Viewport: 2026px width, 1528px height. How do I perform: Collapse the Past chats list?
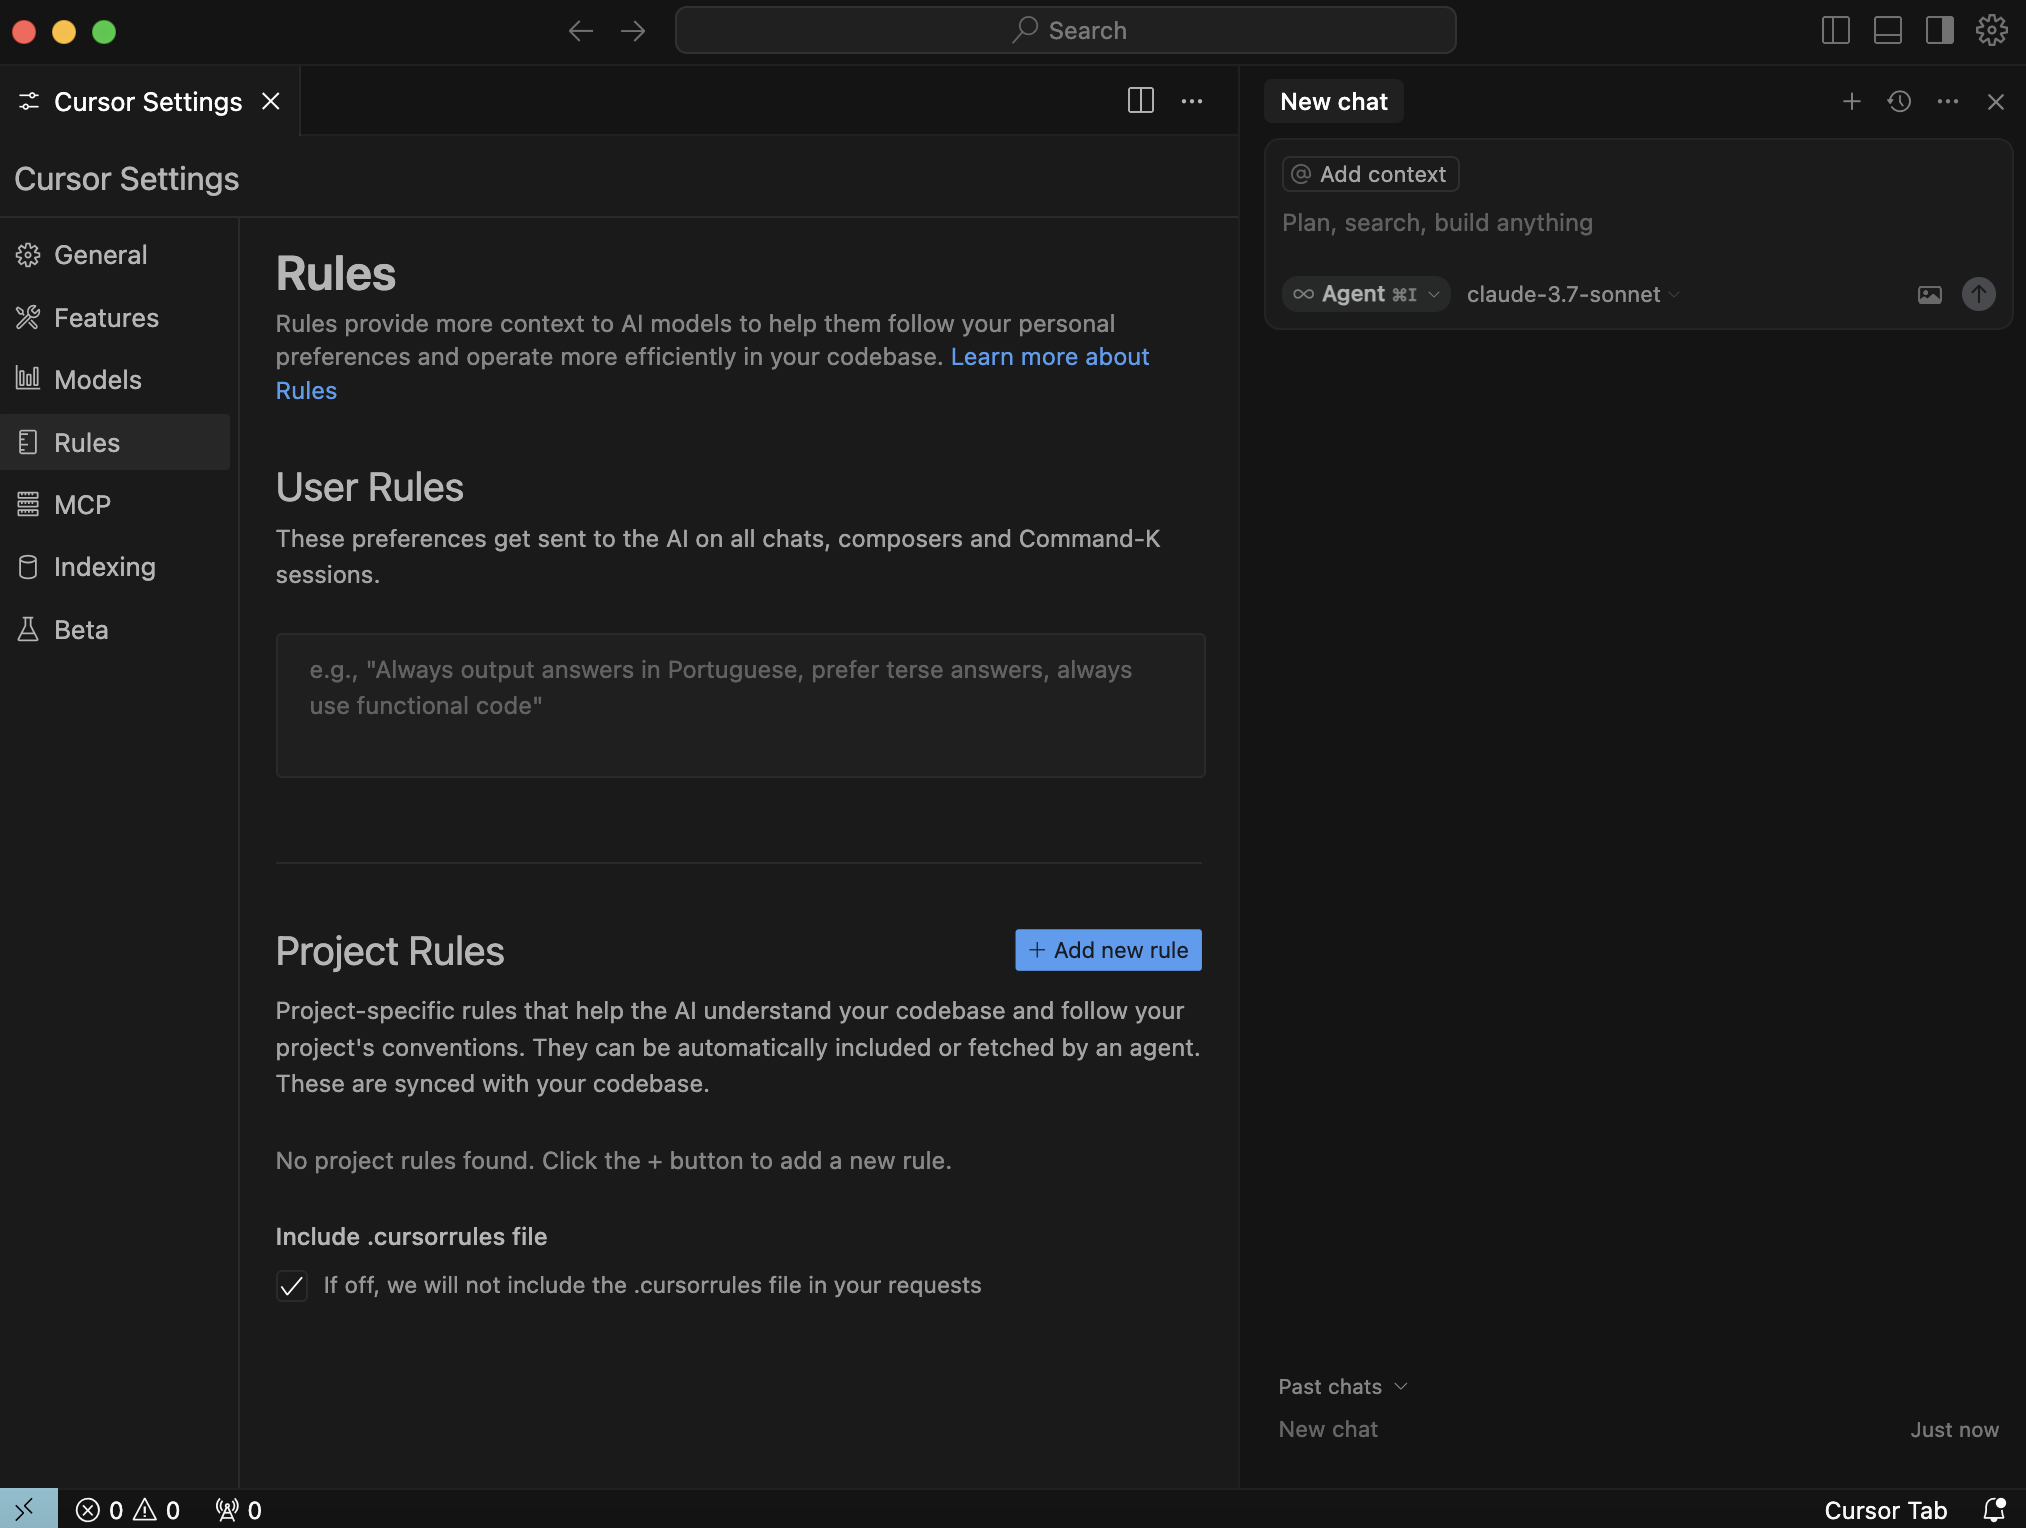click(1343, 1386)
